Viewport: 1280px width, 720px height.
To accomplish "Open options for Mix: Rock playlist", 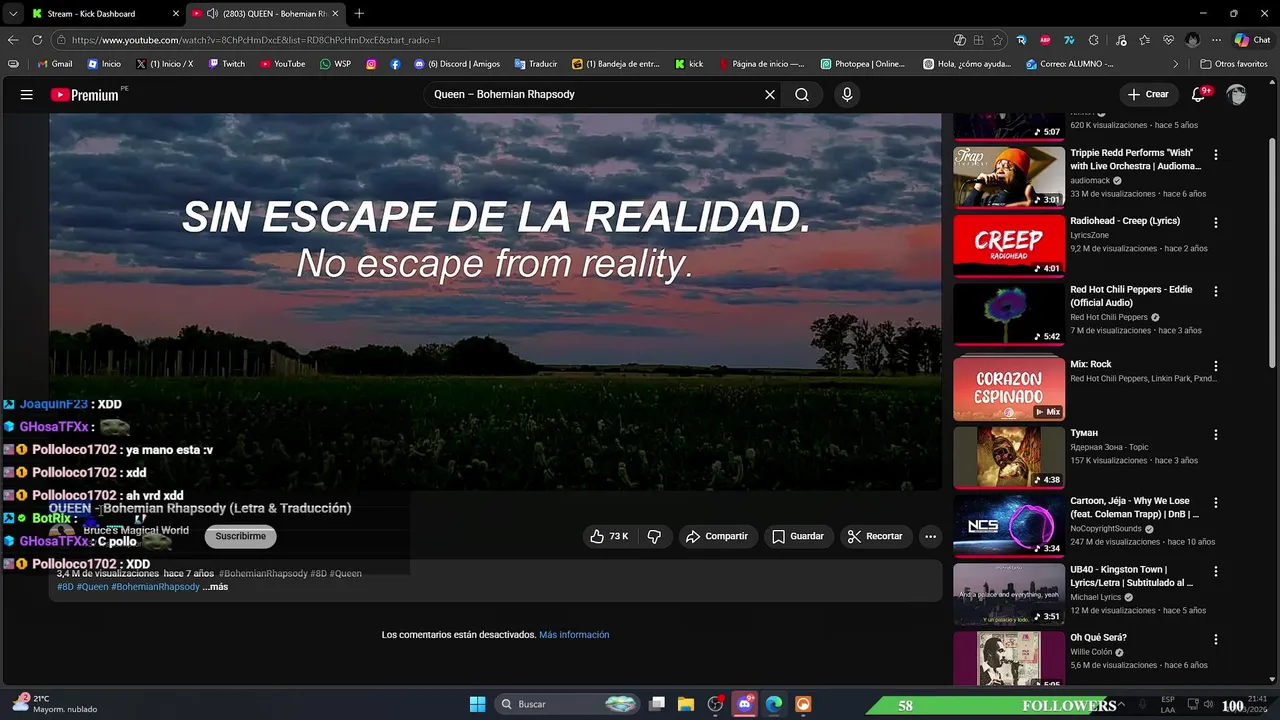I will tap(1216, 366).
